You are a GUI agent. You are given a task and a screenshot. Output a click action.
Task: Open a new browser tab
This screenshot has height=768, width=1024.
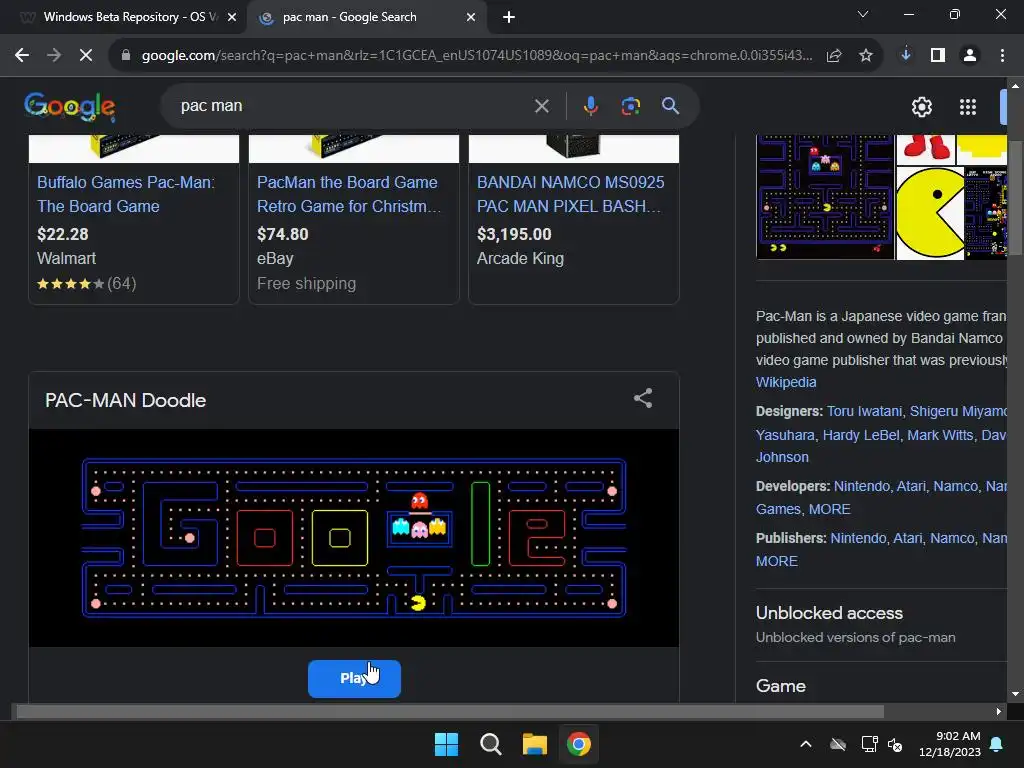click(x=509, y=18)
